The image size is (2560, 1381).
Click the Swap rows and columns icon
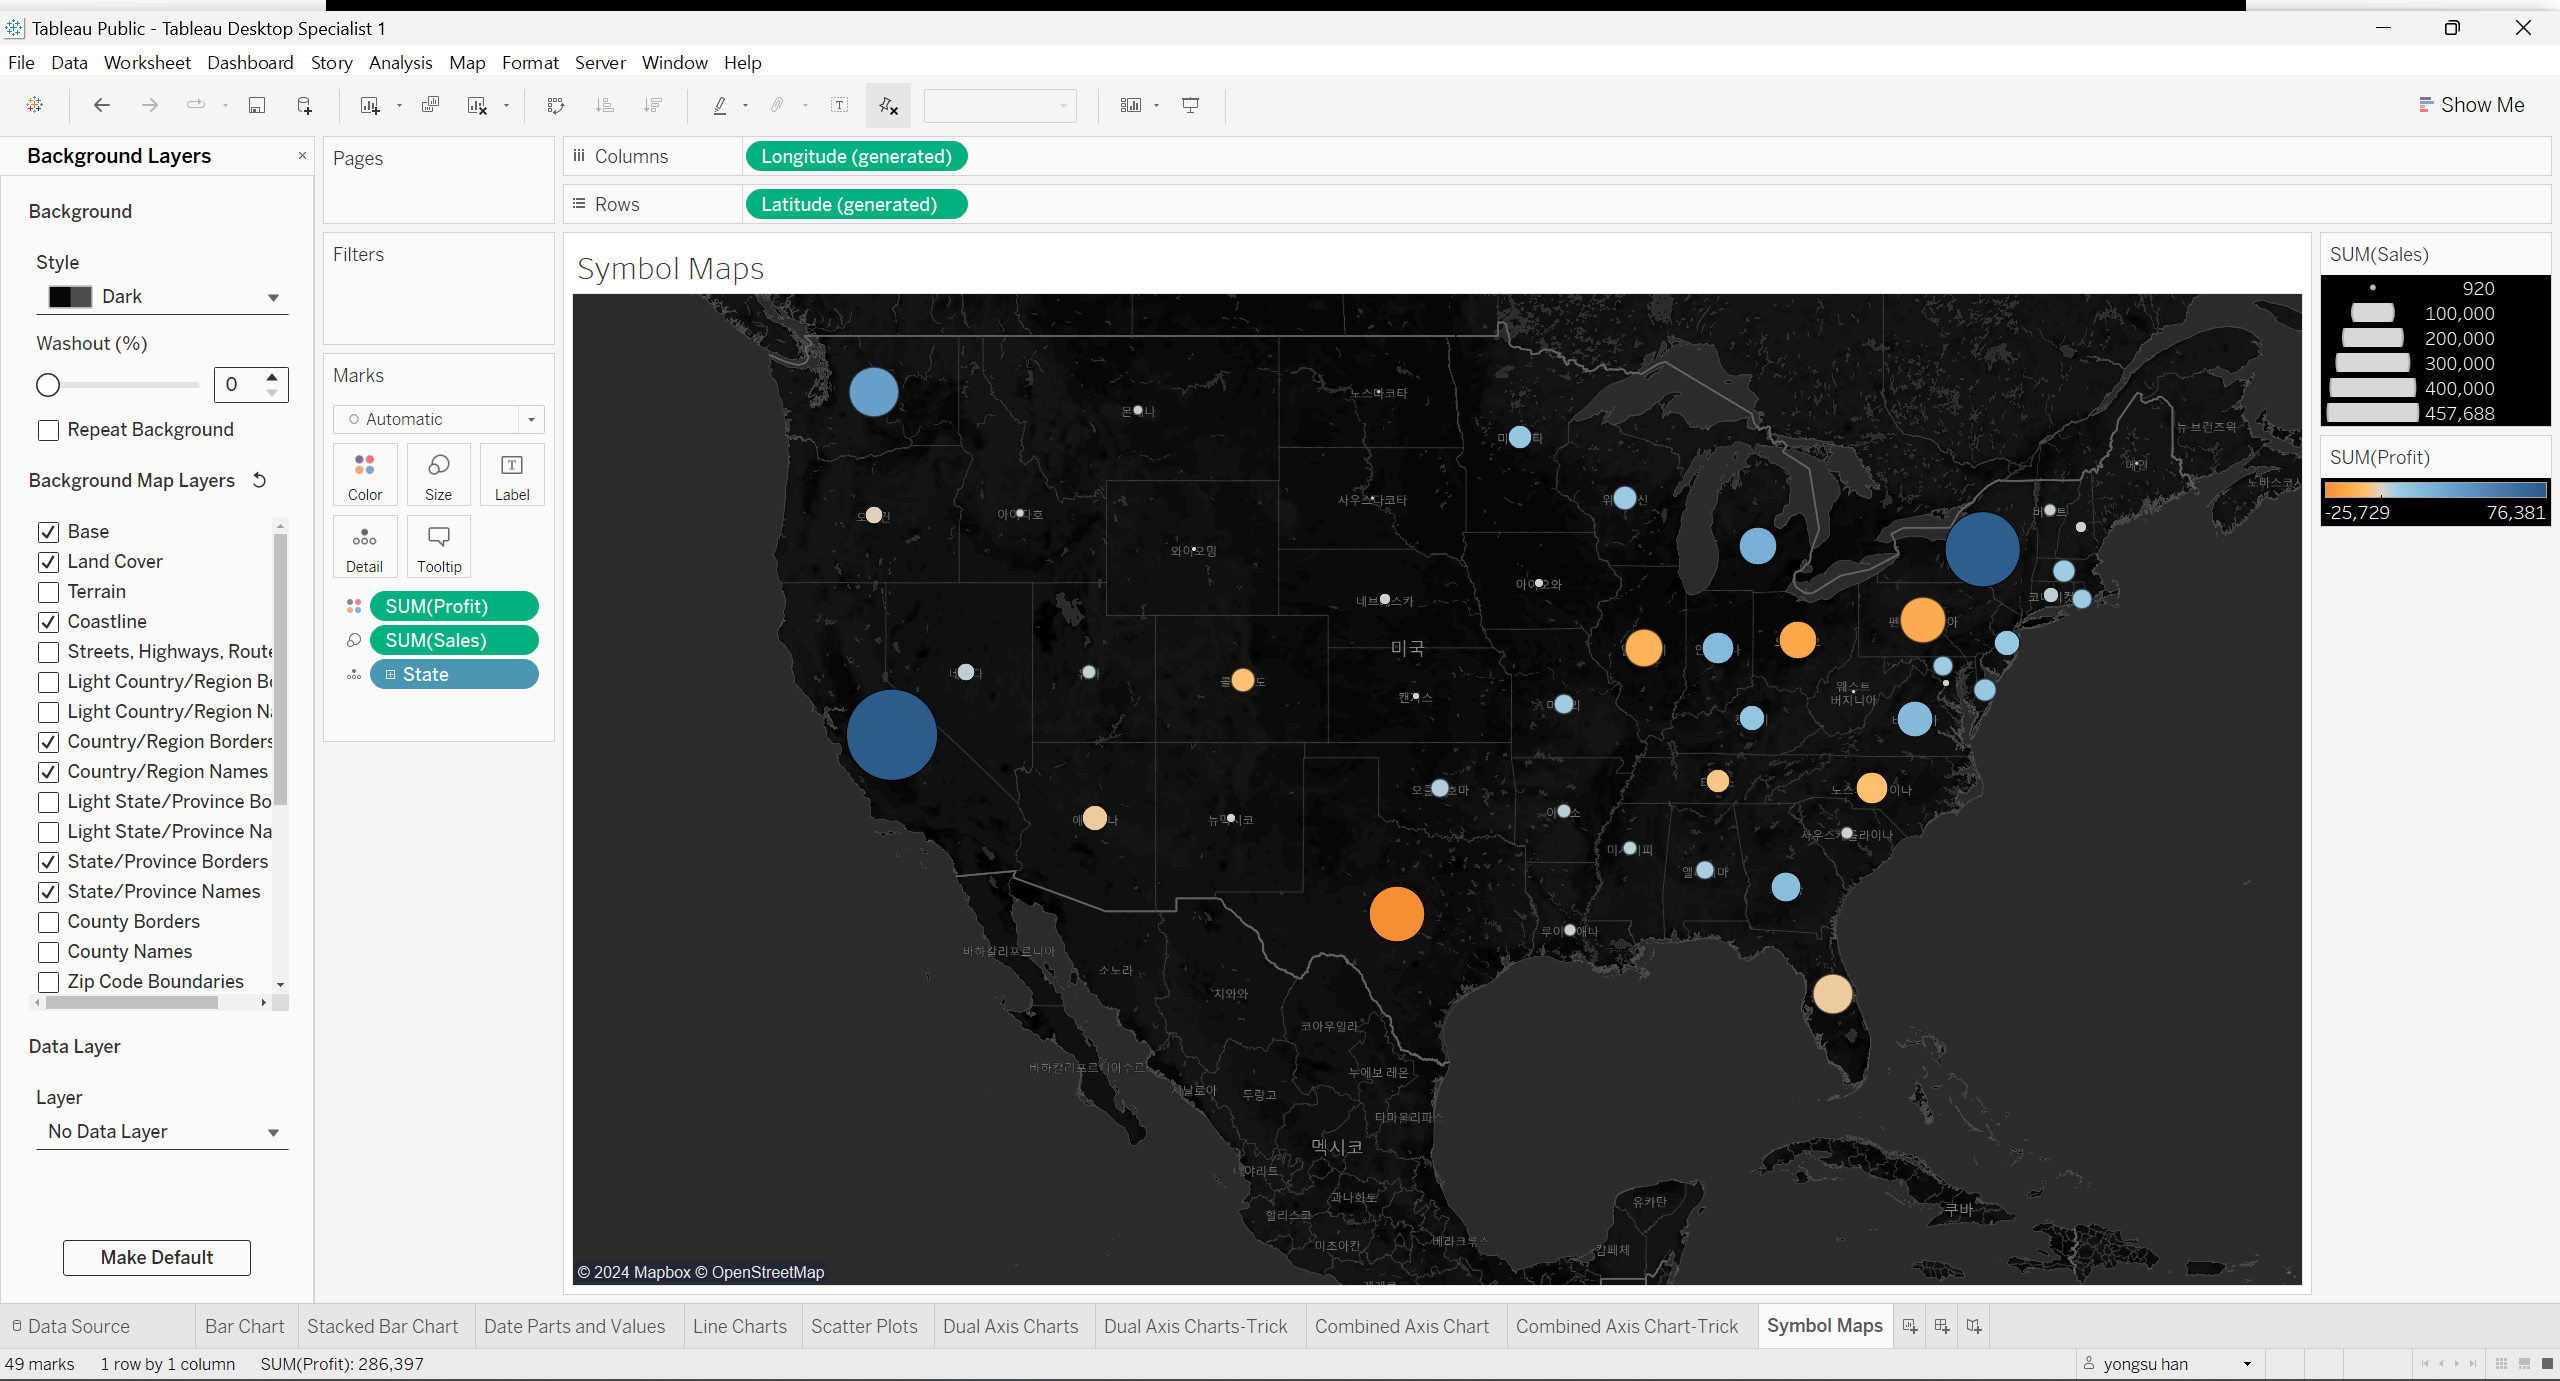[556, 105]
